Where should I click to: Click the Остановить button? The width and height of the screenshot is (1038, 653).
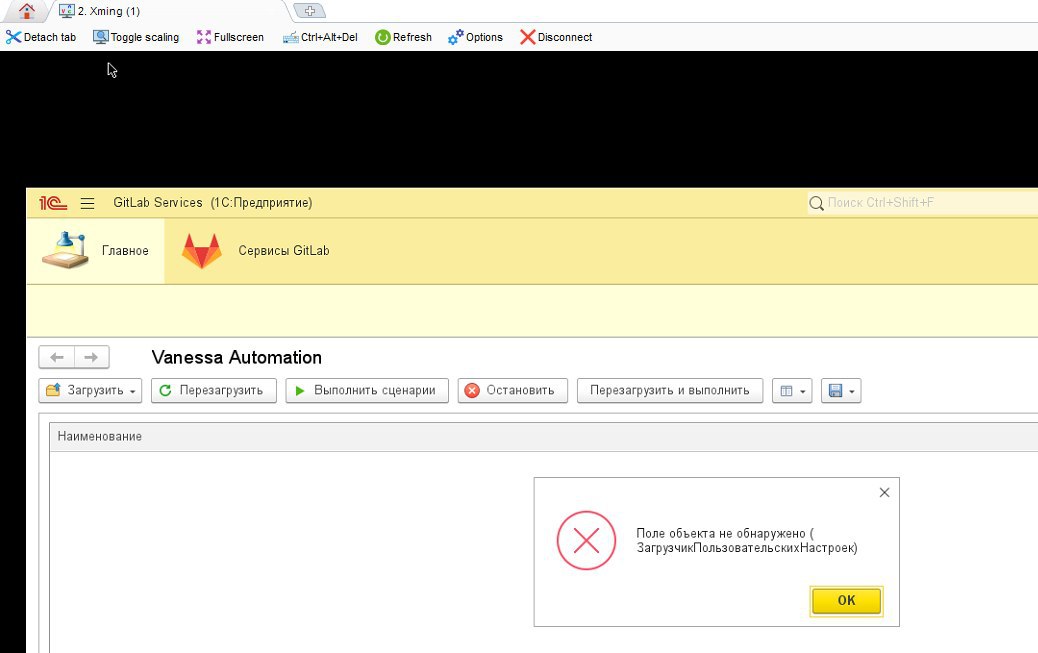coord(512,391)
